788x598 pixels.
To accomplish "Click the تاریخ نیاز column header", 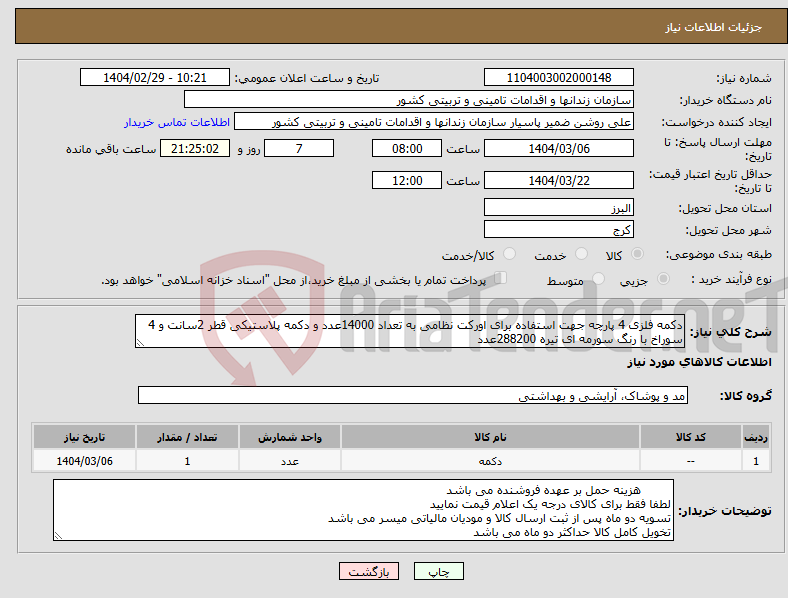I will [84, 437].
